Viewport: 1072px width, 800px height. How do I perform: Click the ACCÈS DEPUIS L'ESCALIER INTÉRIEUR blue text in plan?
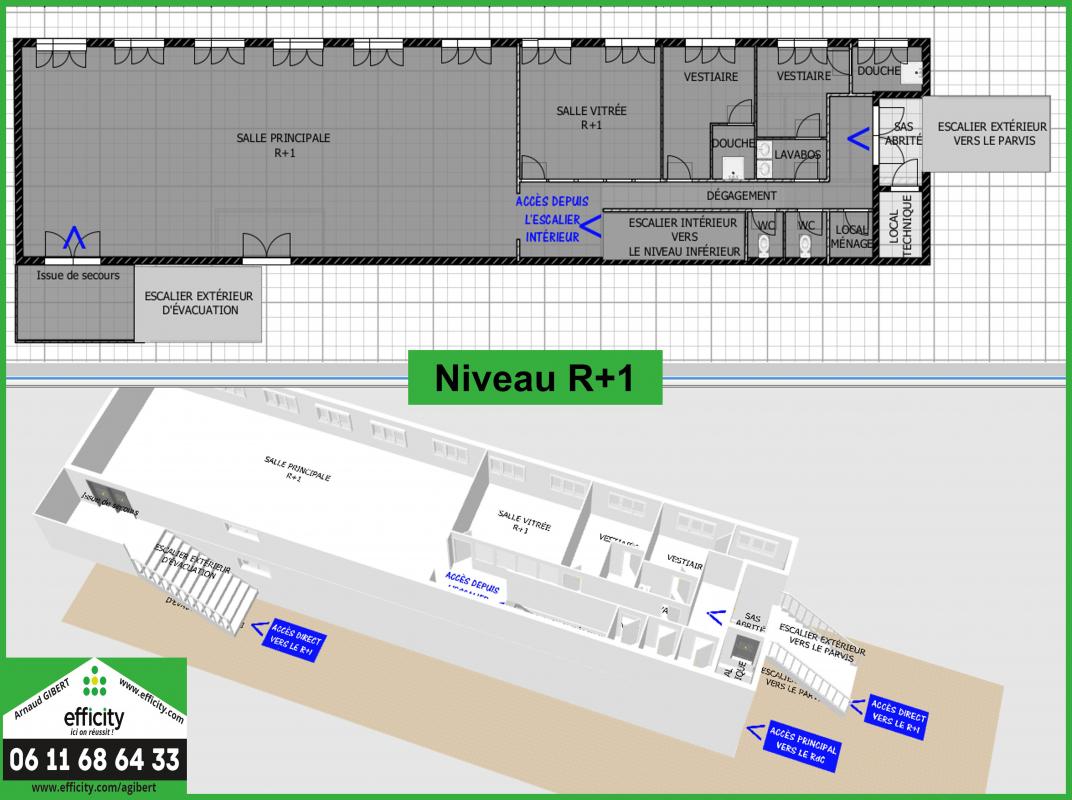pyautogui.click(x=552, y=219)
